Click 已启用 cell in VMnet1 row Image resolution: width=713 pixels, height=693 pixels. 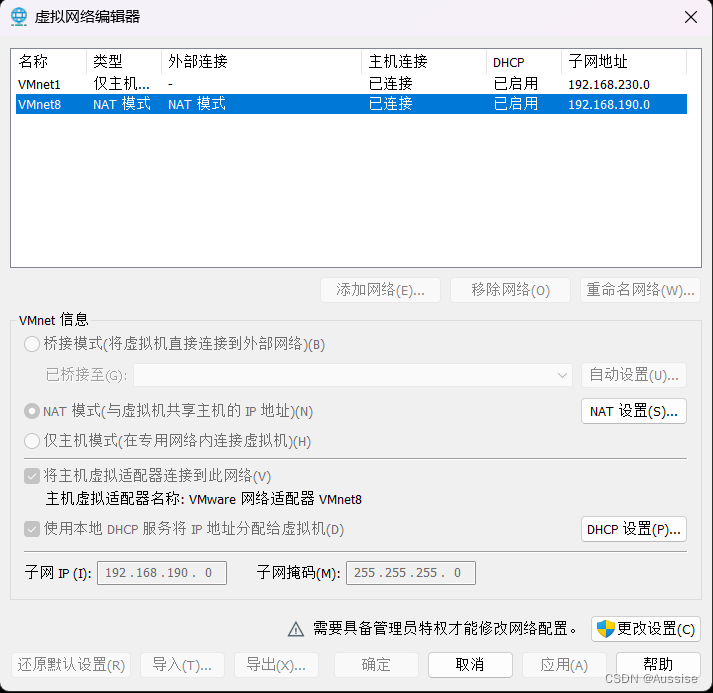[x=516, y=84]
